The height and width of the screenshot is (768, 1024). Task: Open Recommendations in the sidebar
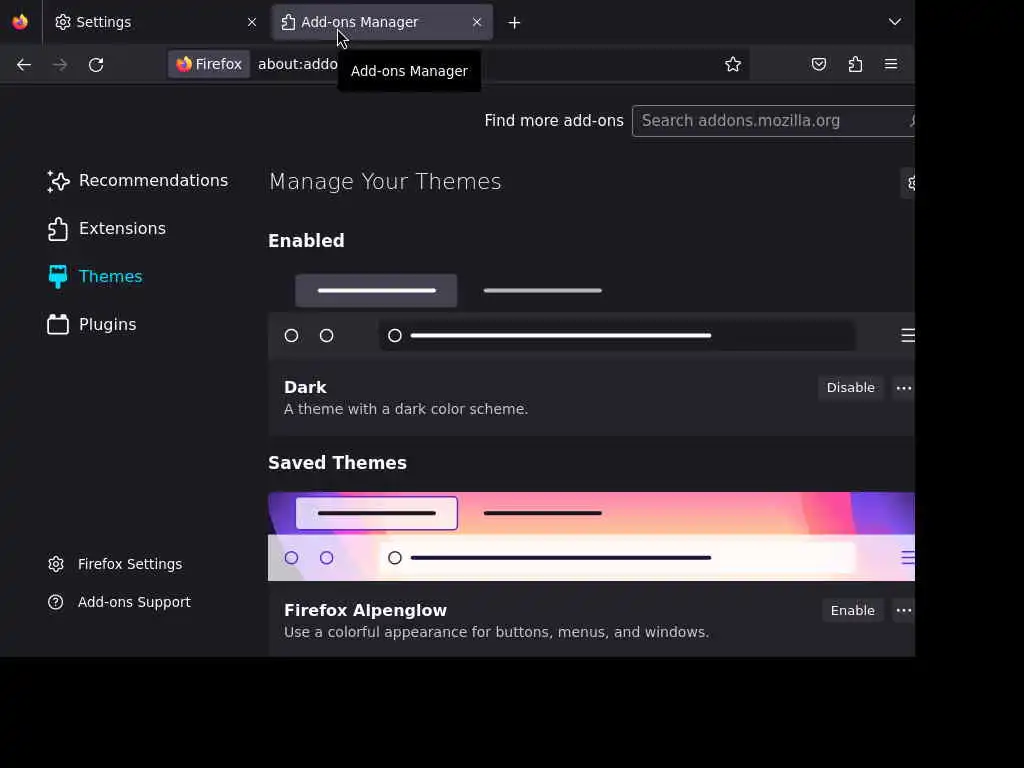pyautogui.click(x=138, y=181)
